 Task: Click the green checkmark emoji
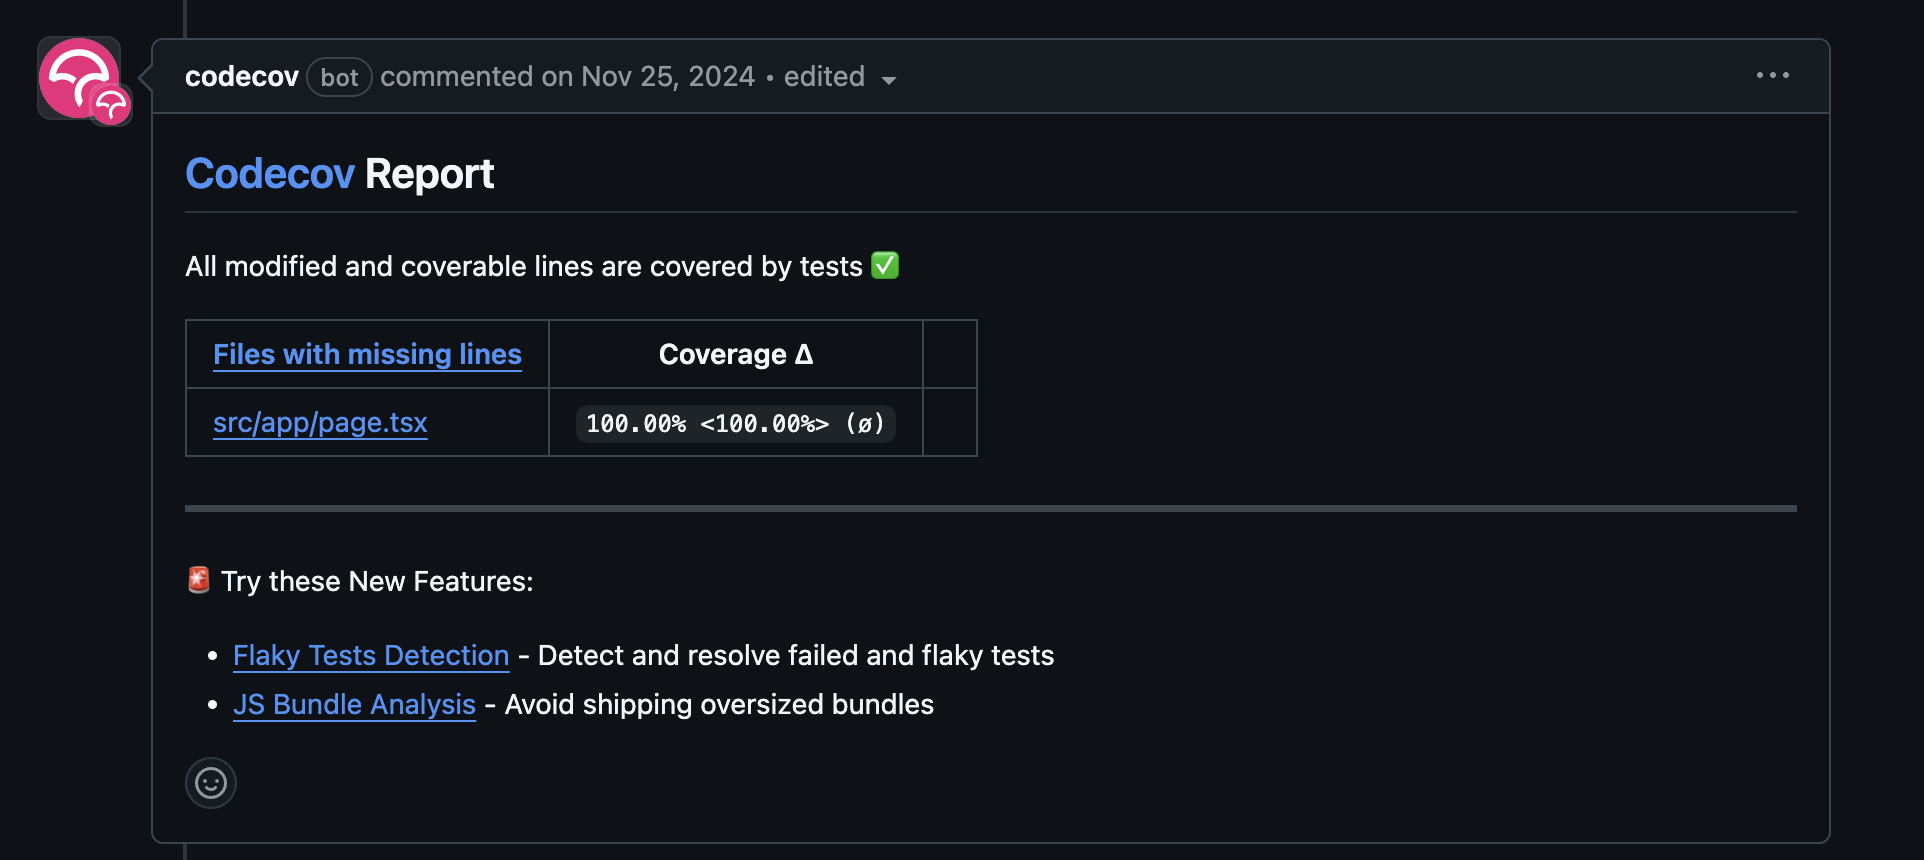point(885,265)
